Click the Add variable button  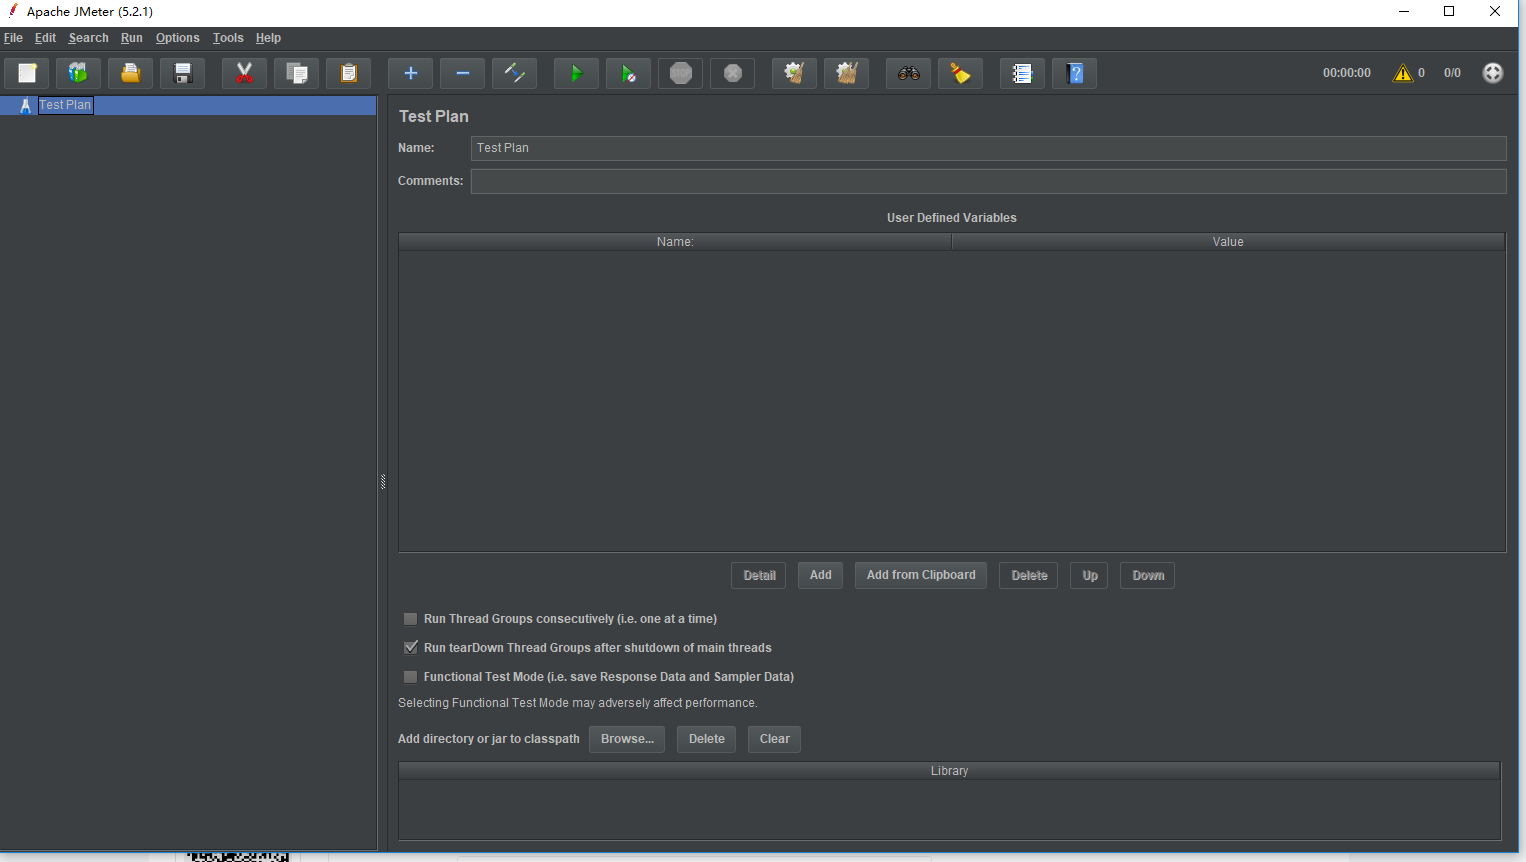(x=820, y=575)
